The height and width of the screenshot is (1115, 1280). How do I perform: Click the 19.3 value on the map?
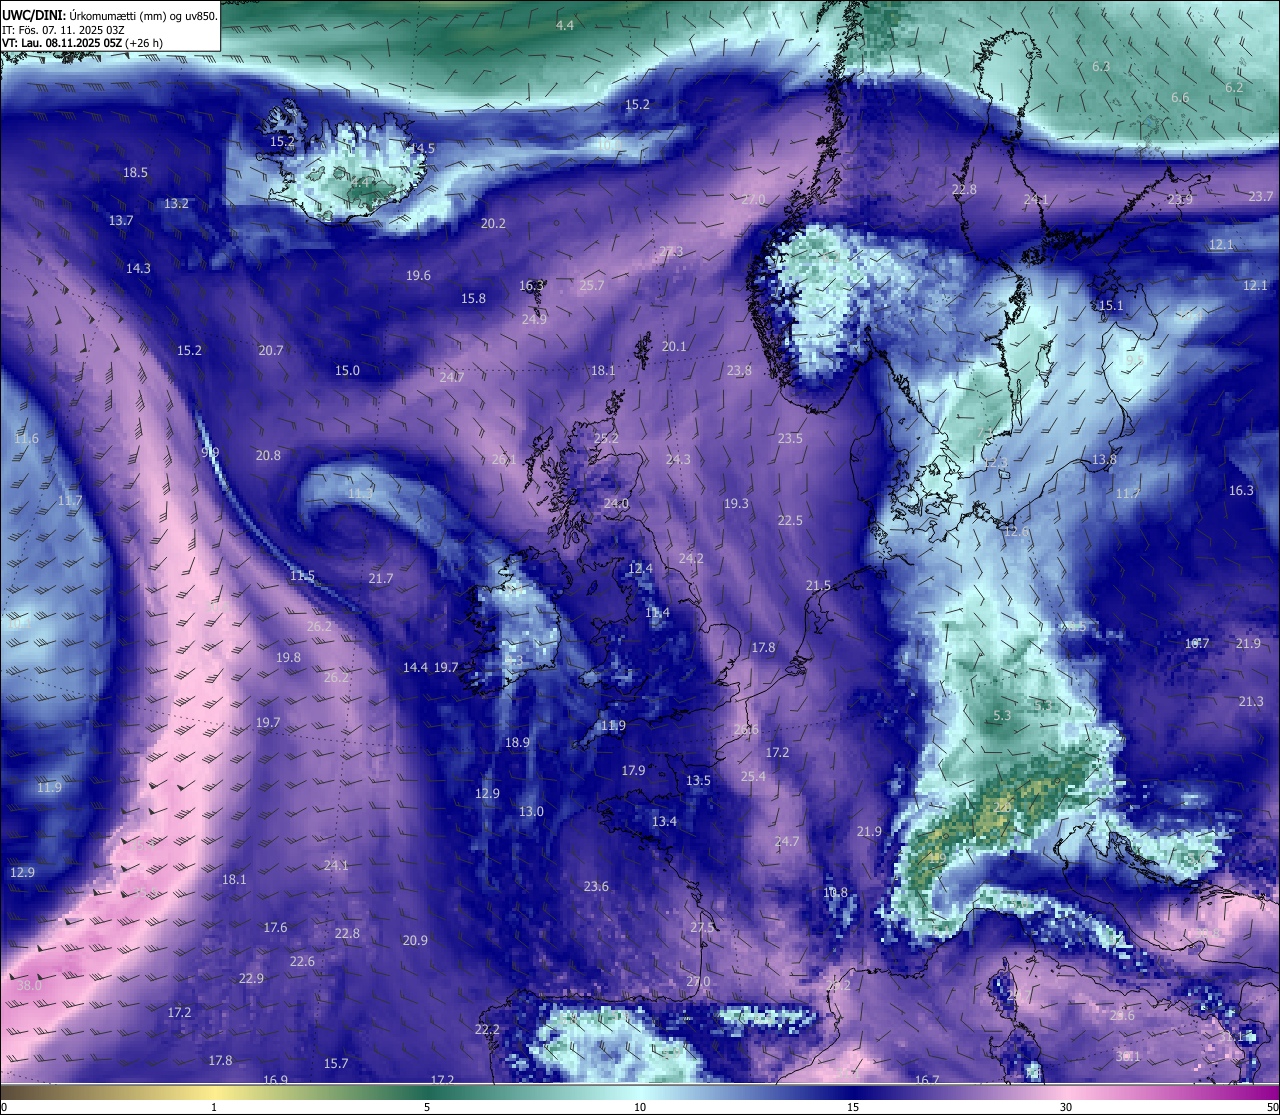[736, 503]
